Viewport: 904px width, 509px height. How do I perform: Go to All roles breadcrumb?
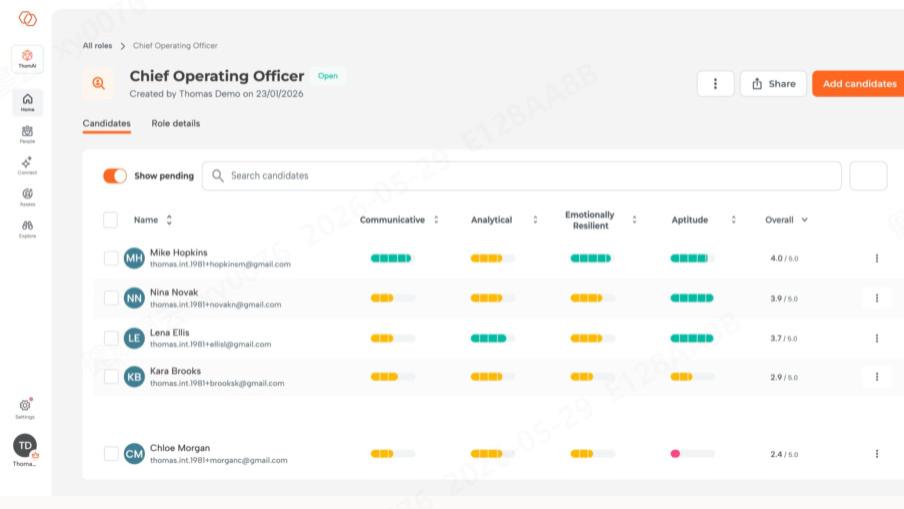[x=97, y=46]
